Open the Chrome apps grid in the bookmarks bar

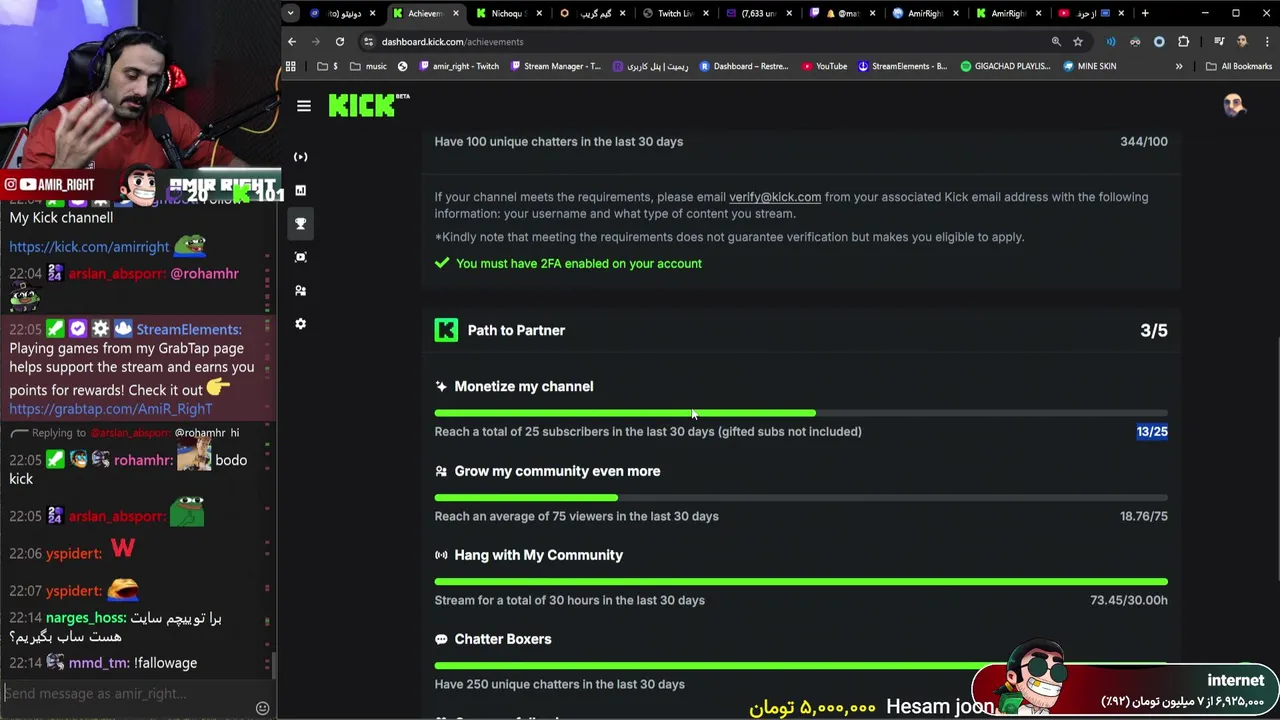(291, 66)
